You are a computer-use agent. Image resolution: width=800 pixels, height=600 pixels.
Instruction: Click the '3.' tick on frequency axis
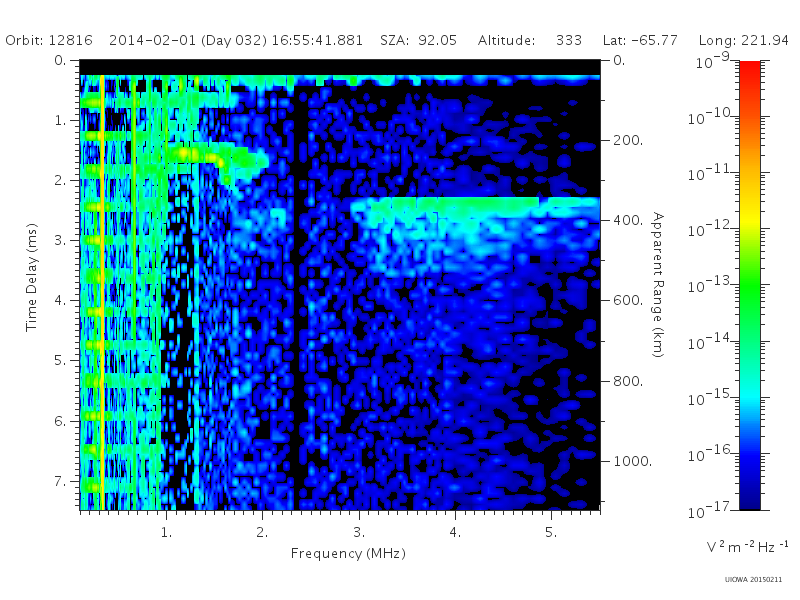point(359,532)
